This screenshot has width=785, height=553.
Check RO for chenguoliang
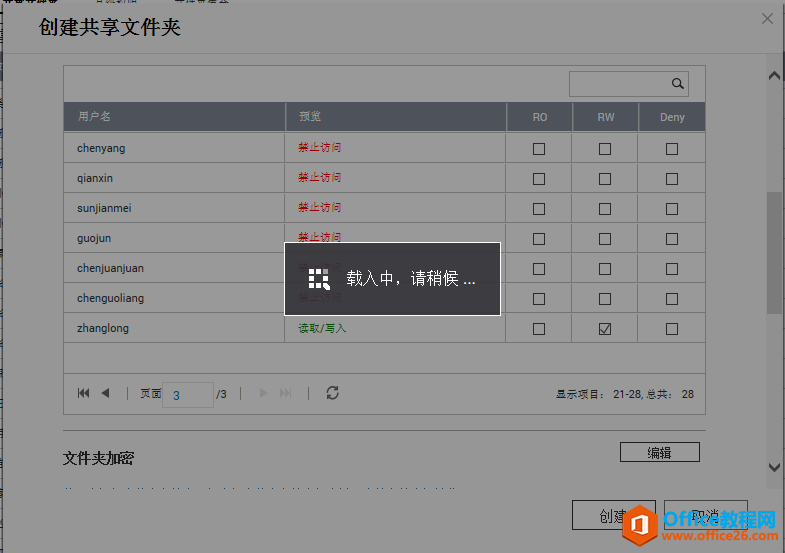[539, 299]
